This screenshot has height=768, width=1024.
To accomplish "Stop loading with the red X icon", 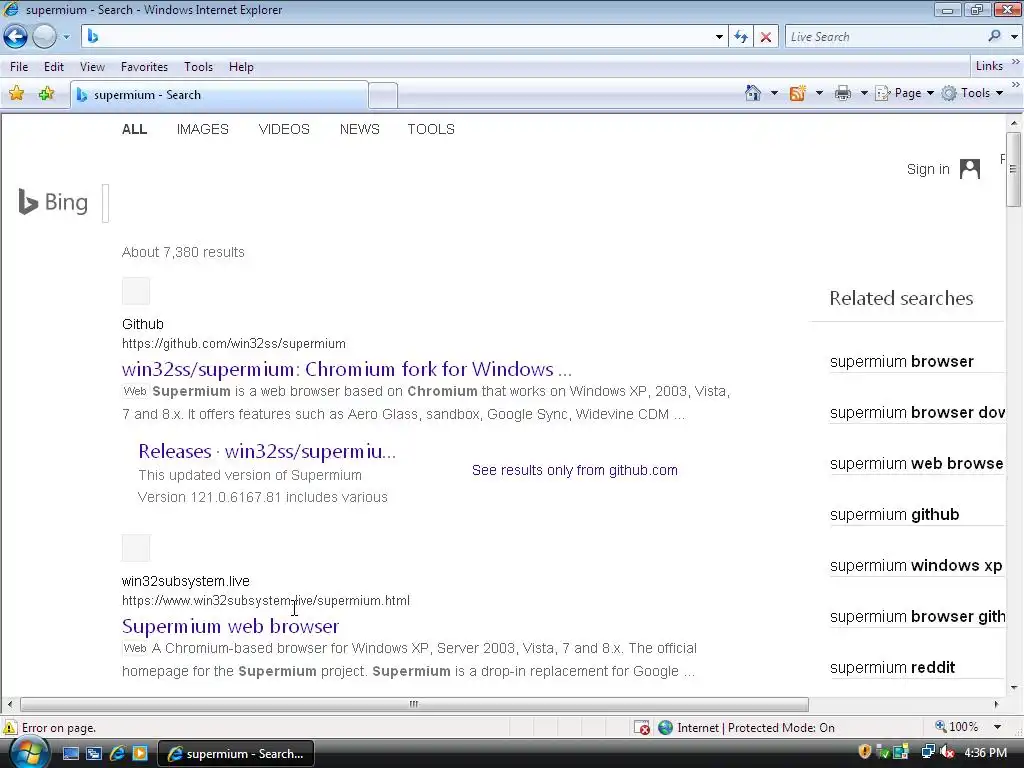I will [x=766, y=37].
